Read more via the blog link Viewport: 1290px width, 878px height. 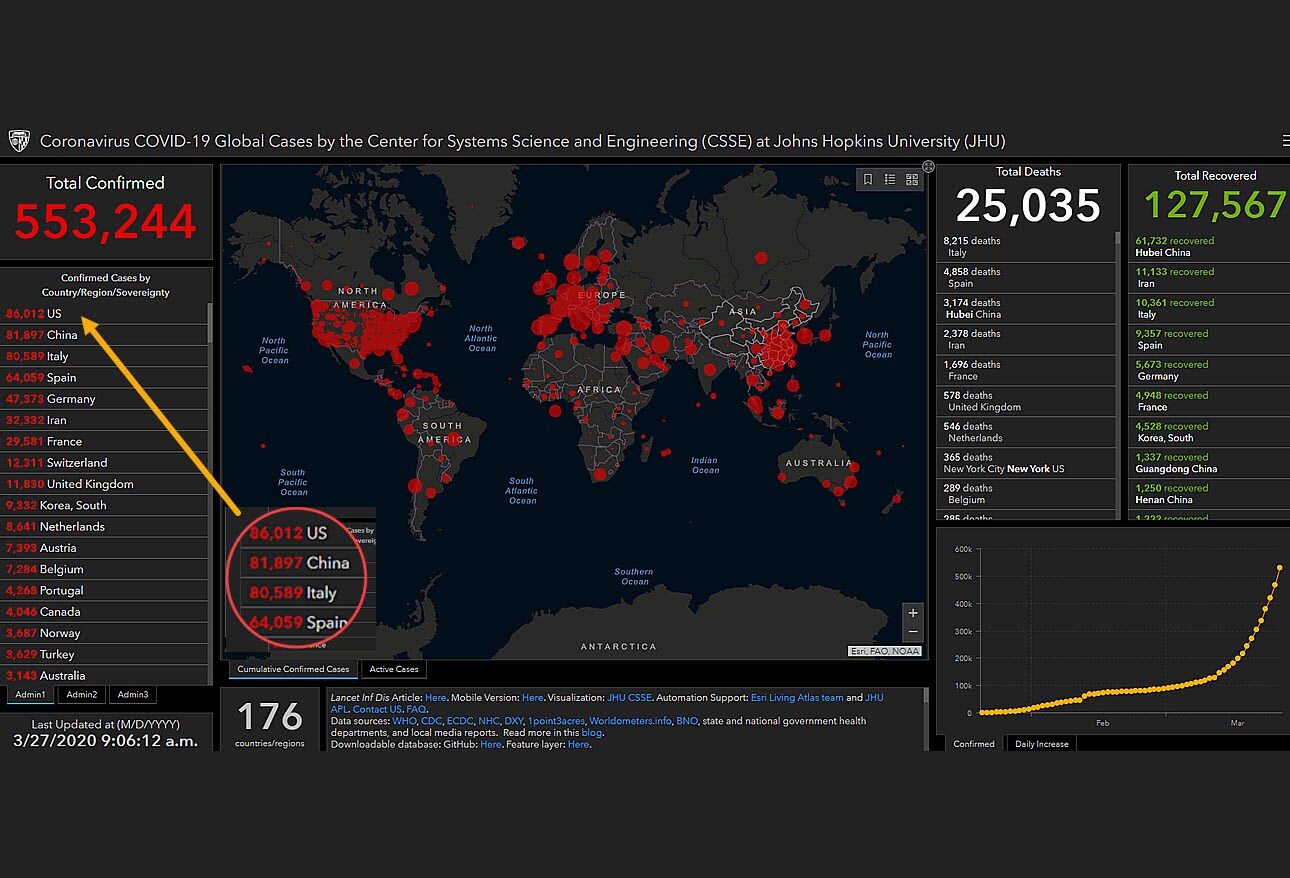pyautogui.click(x=592, y=733)
